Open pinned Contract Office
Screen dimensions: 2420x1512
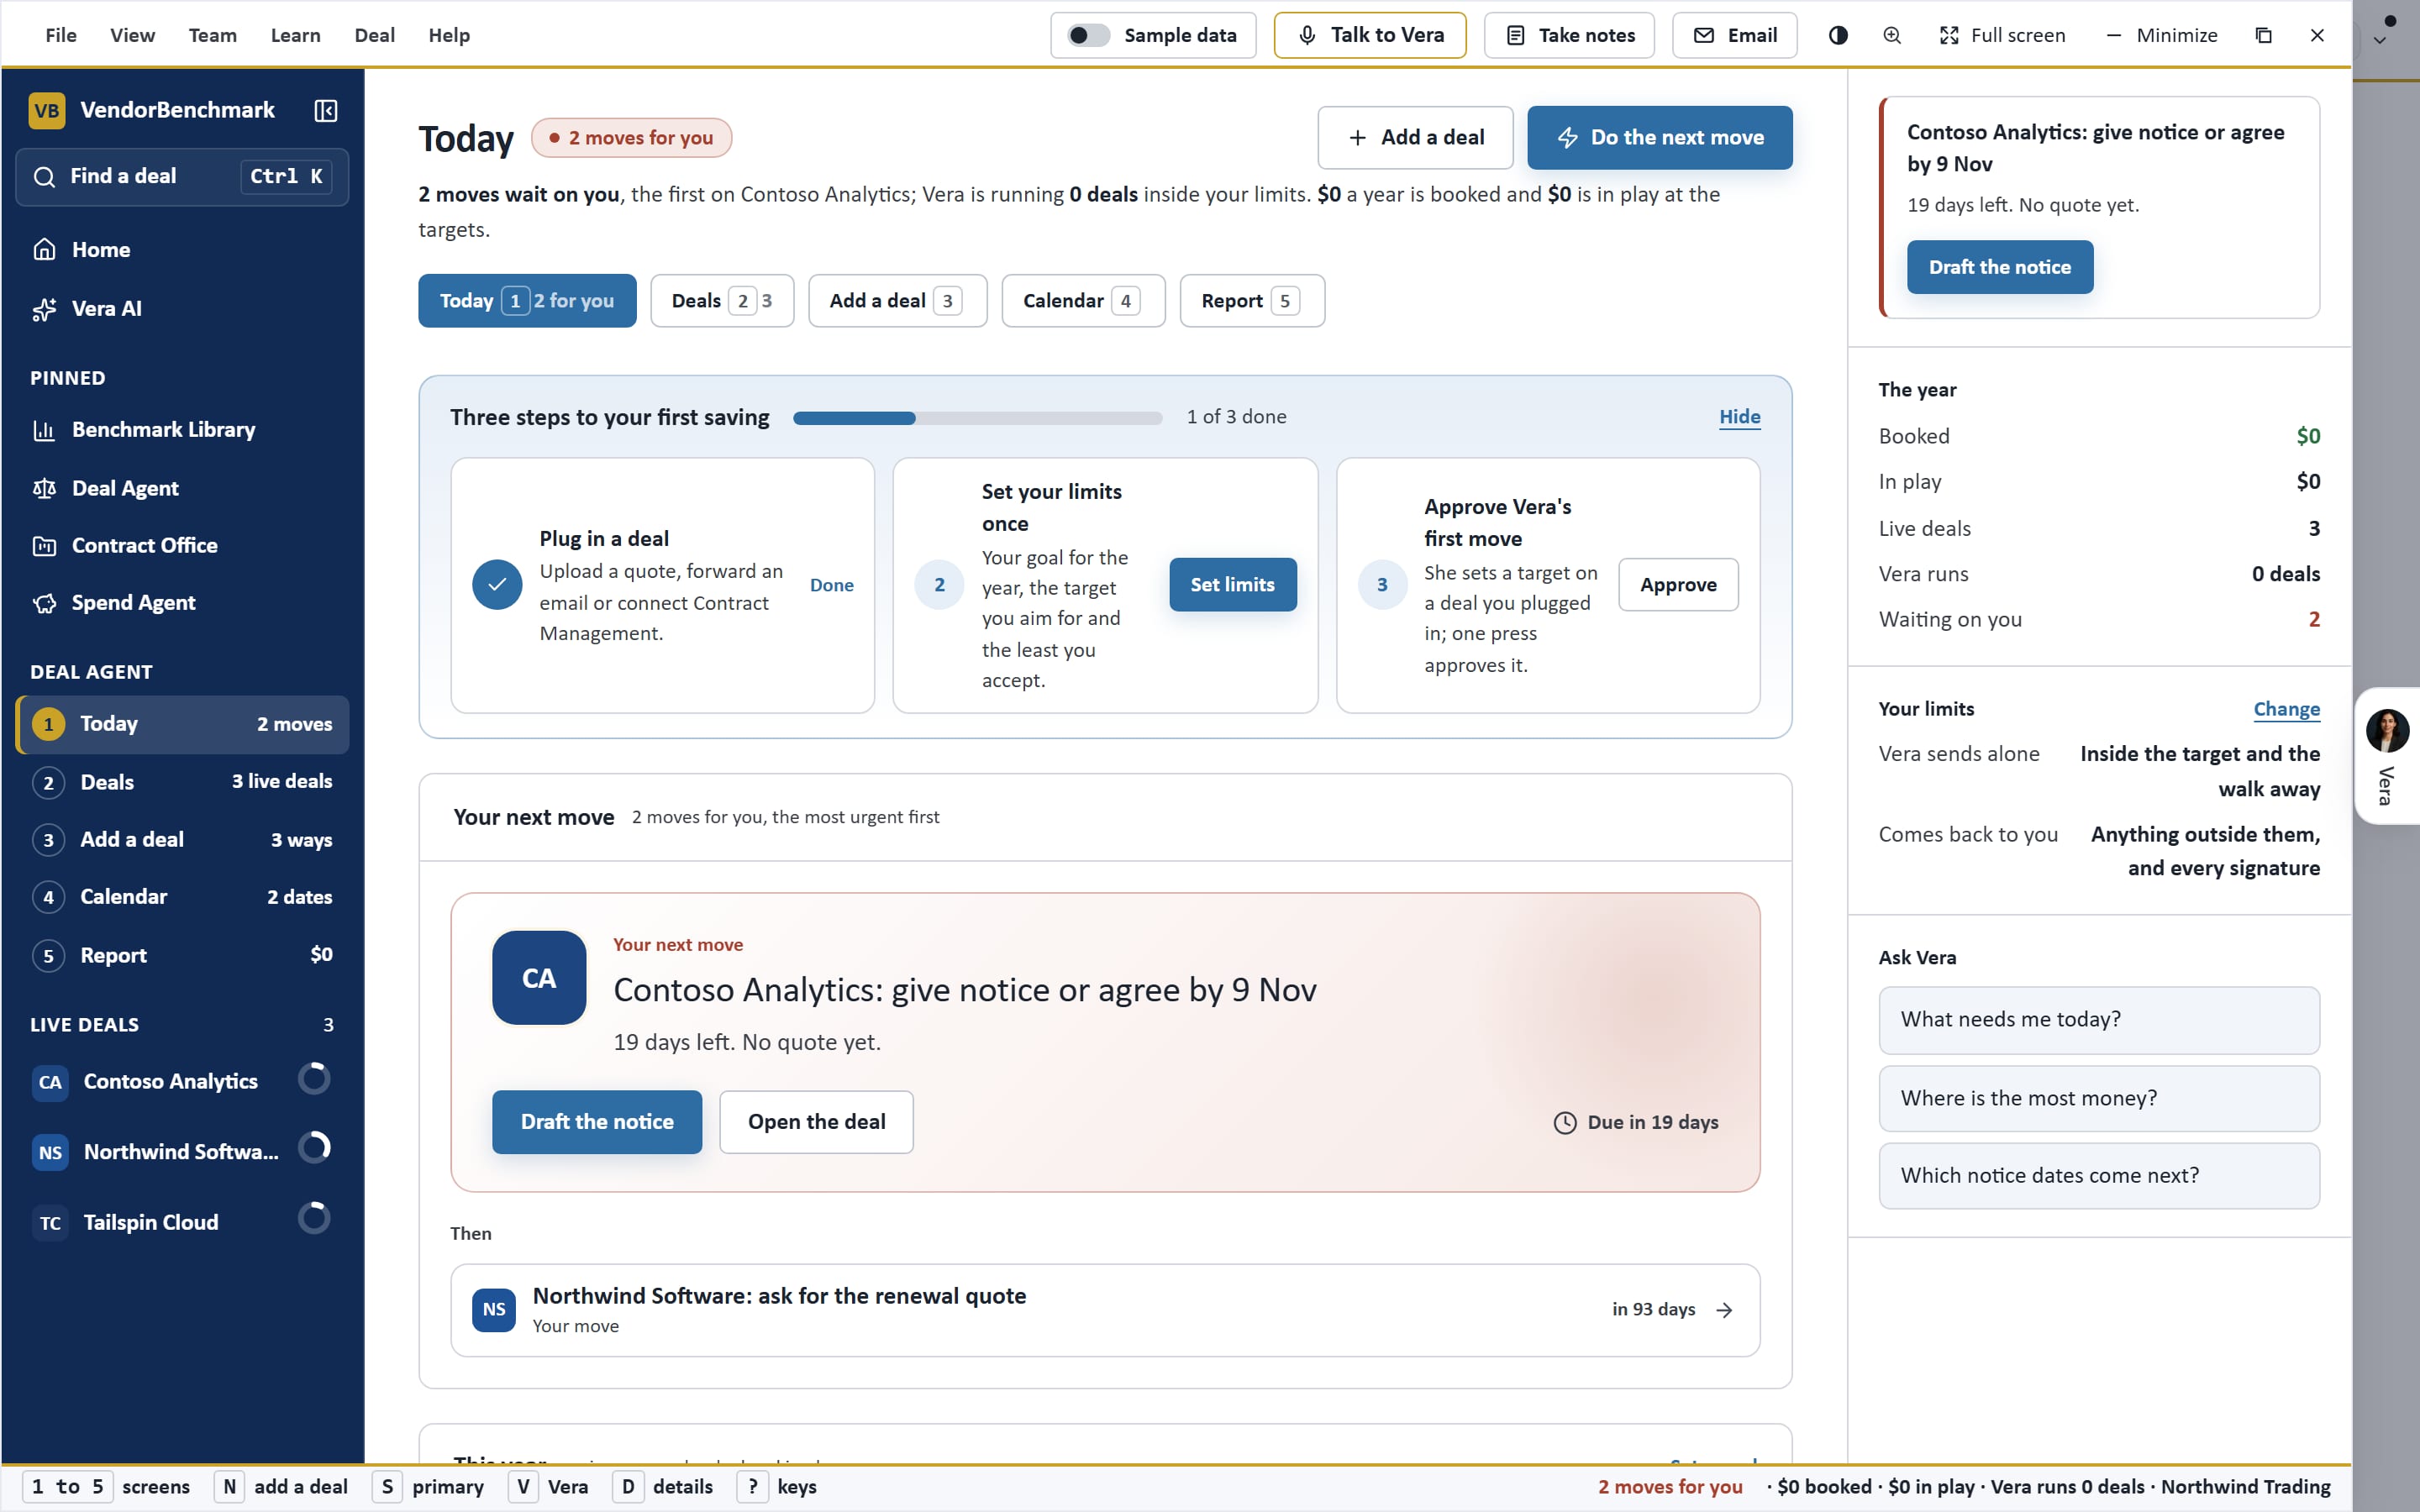tap(182, 545)
